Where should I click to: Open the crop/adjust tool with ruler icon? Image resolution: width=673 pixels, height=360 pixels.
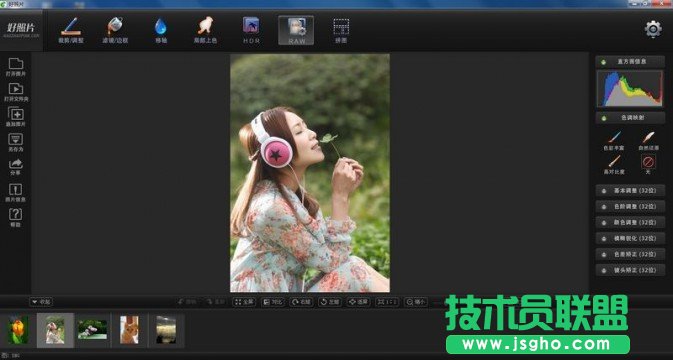tap(71, 30)
